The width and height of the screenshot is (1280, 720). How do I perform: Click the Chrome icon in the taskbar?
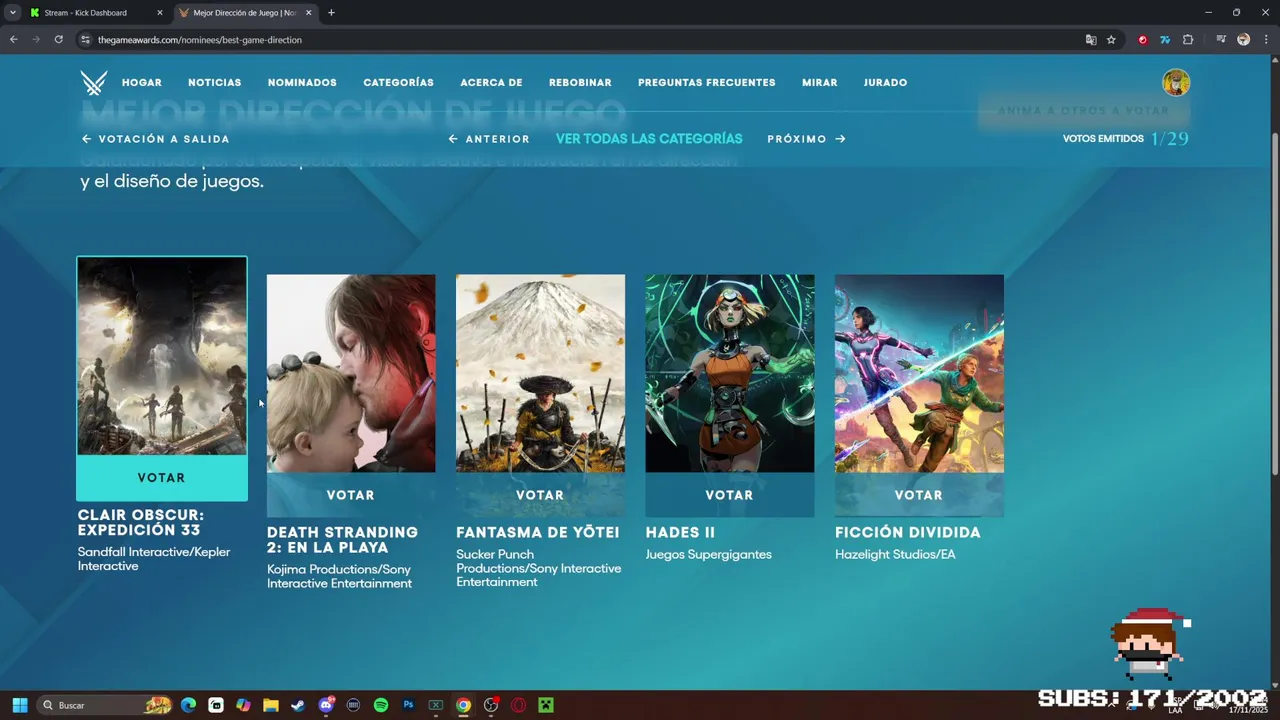[463, 705]
